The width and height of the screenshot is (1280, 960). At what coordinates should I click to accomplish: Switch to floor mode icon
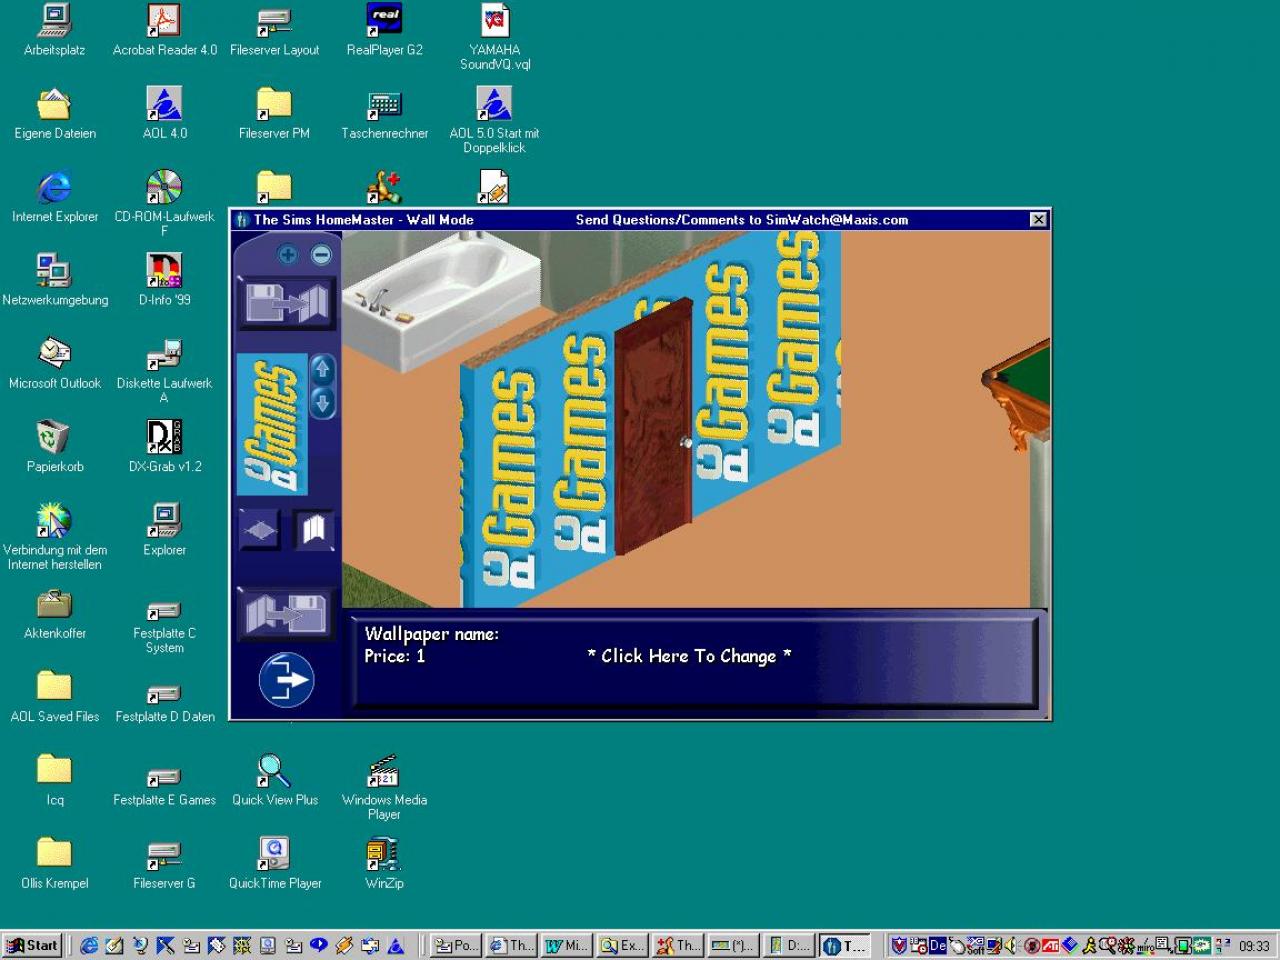click(x=260, y=530)
